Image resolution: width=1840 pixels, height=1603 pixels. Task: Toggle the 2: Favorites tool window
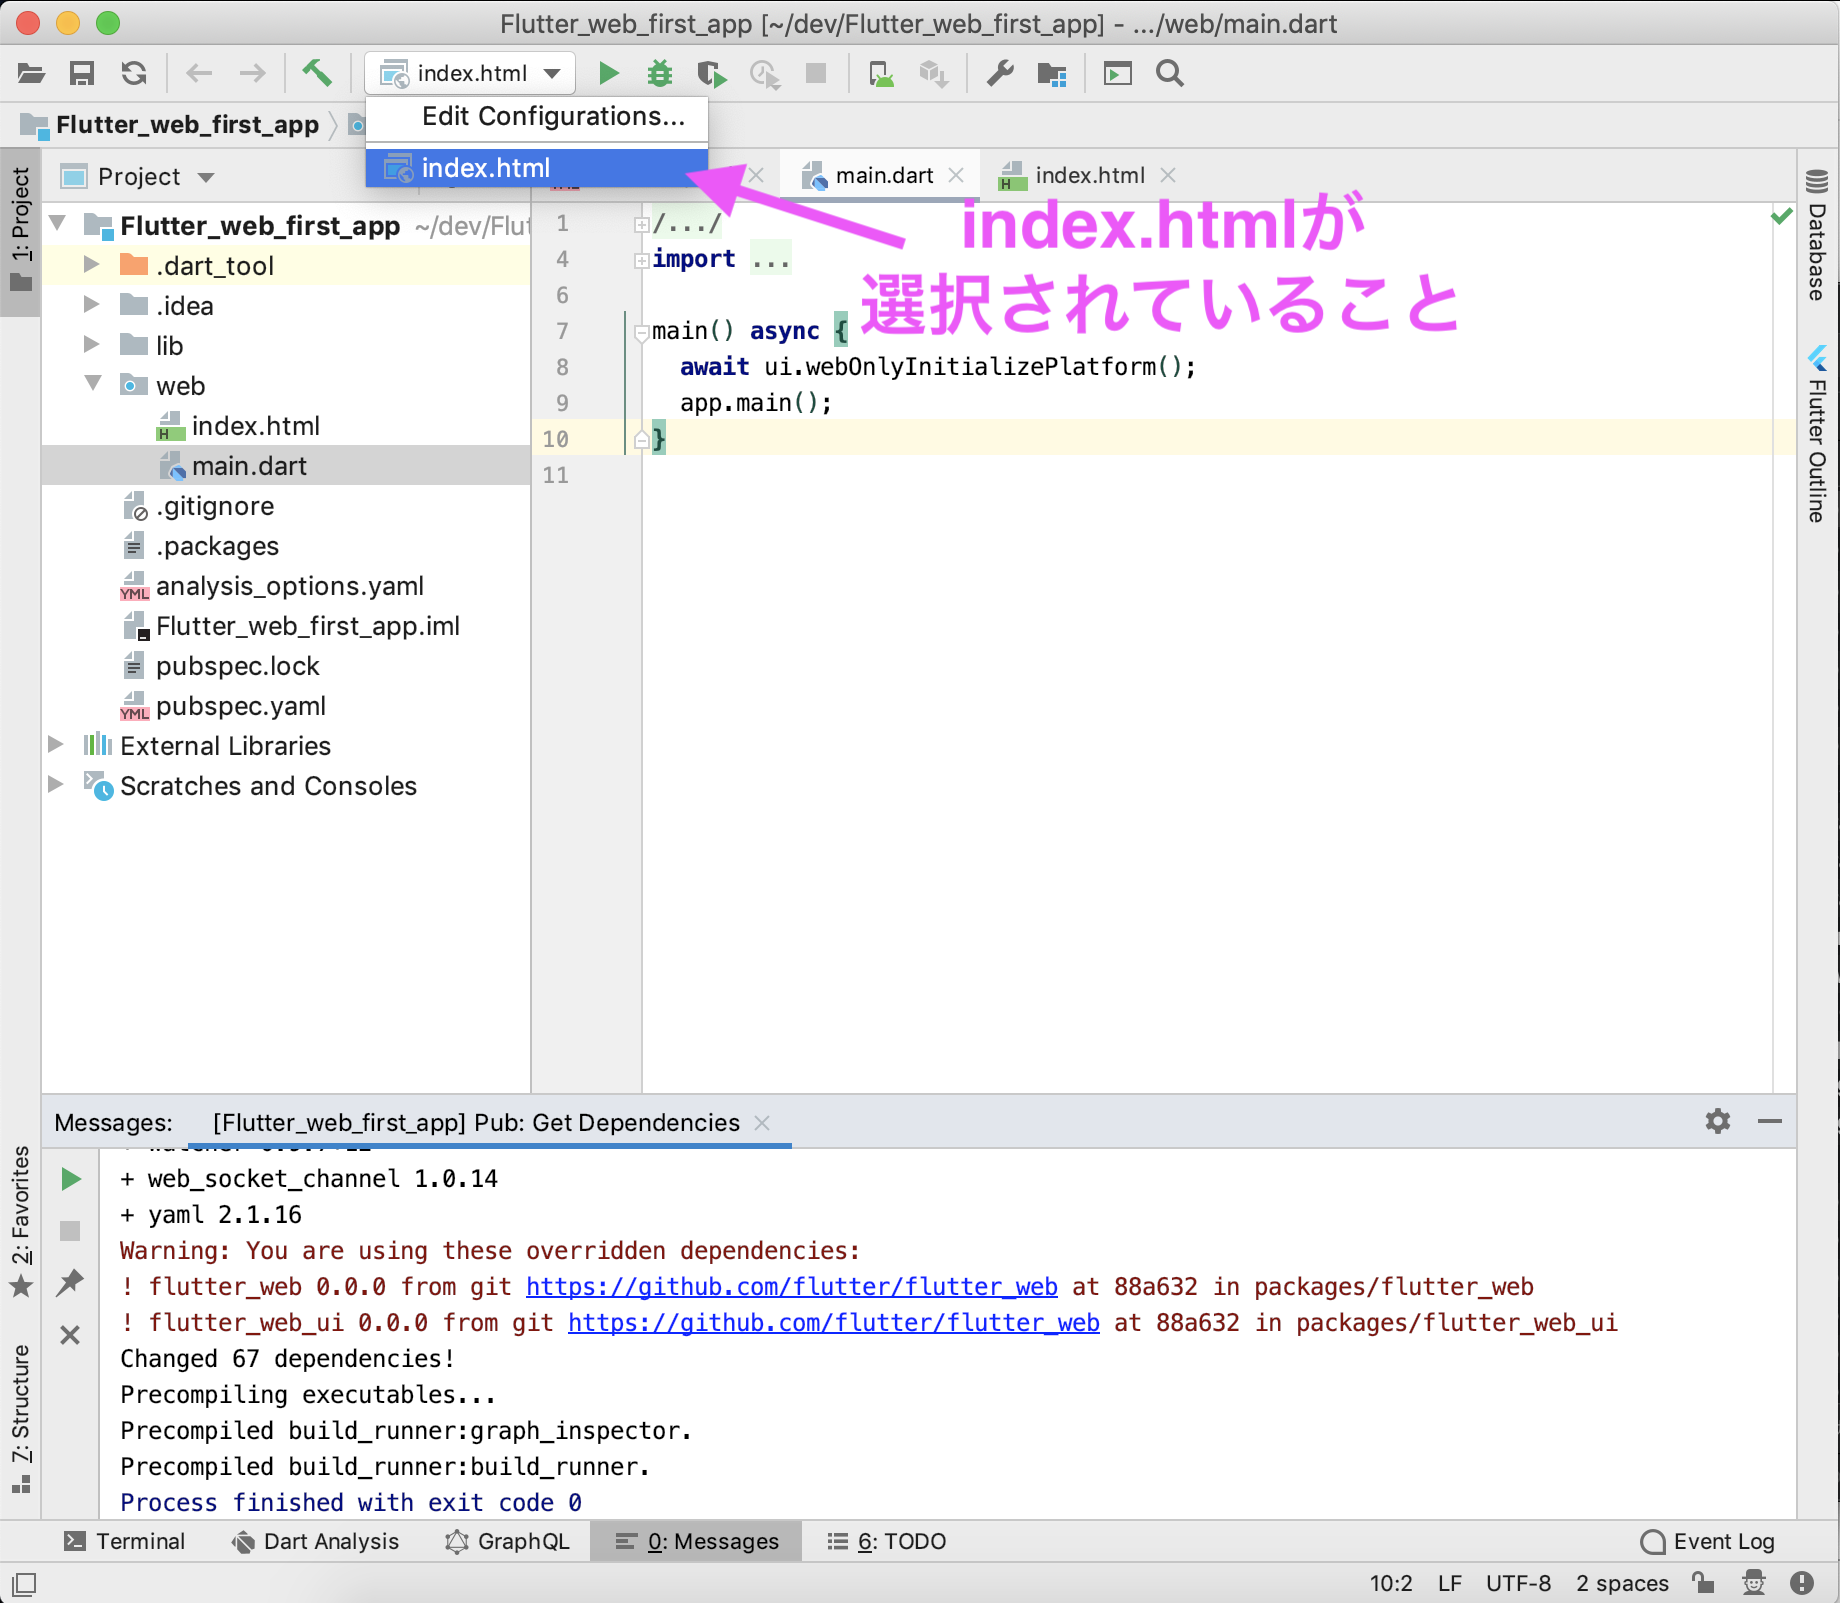pyautogui.click(x=21, y=1221)
